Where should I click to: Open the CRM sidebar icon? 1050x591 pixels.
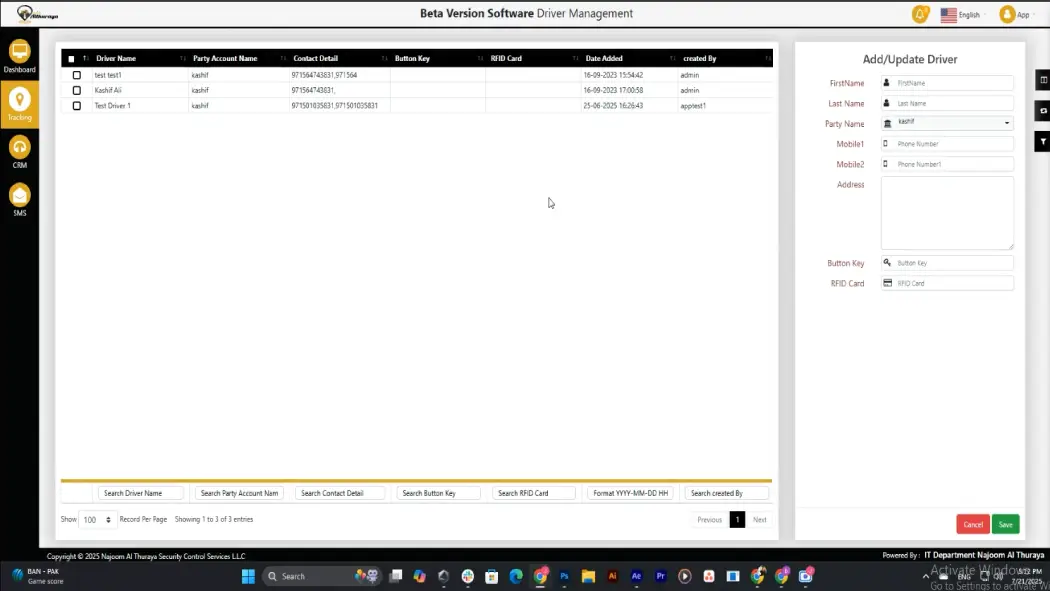(19, 152)
